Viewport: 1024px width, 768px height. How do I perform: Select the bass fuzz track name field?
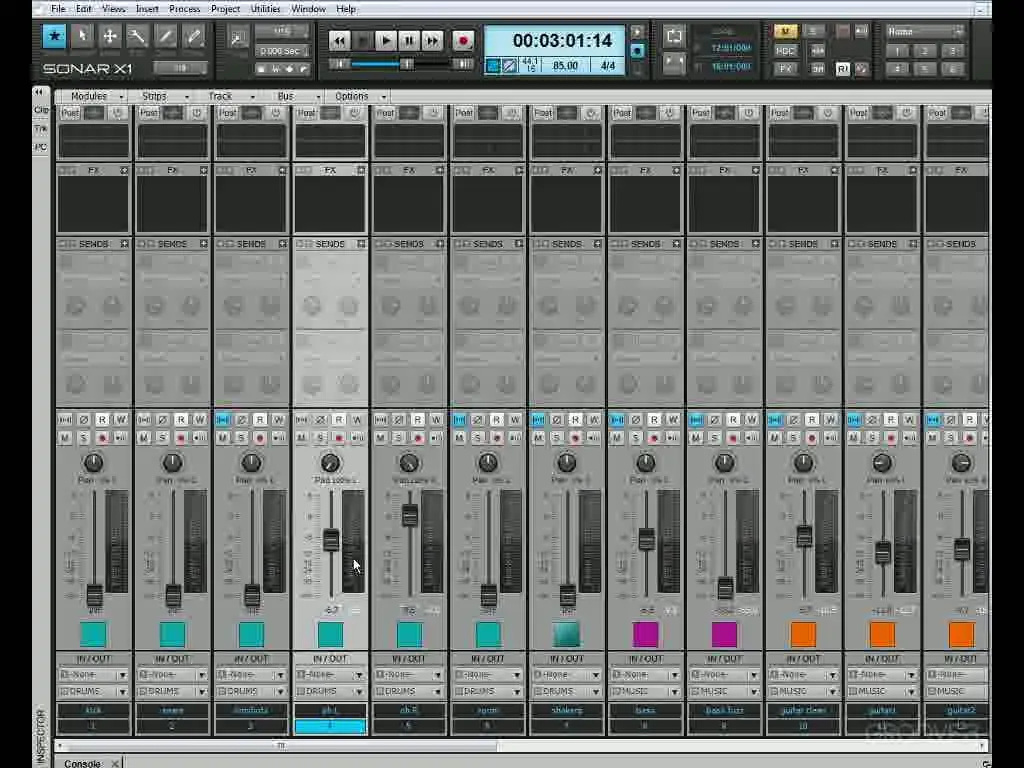tap(724, 710)
